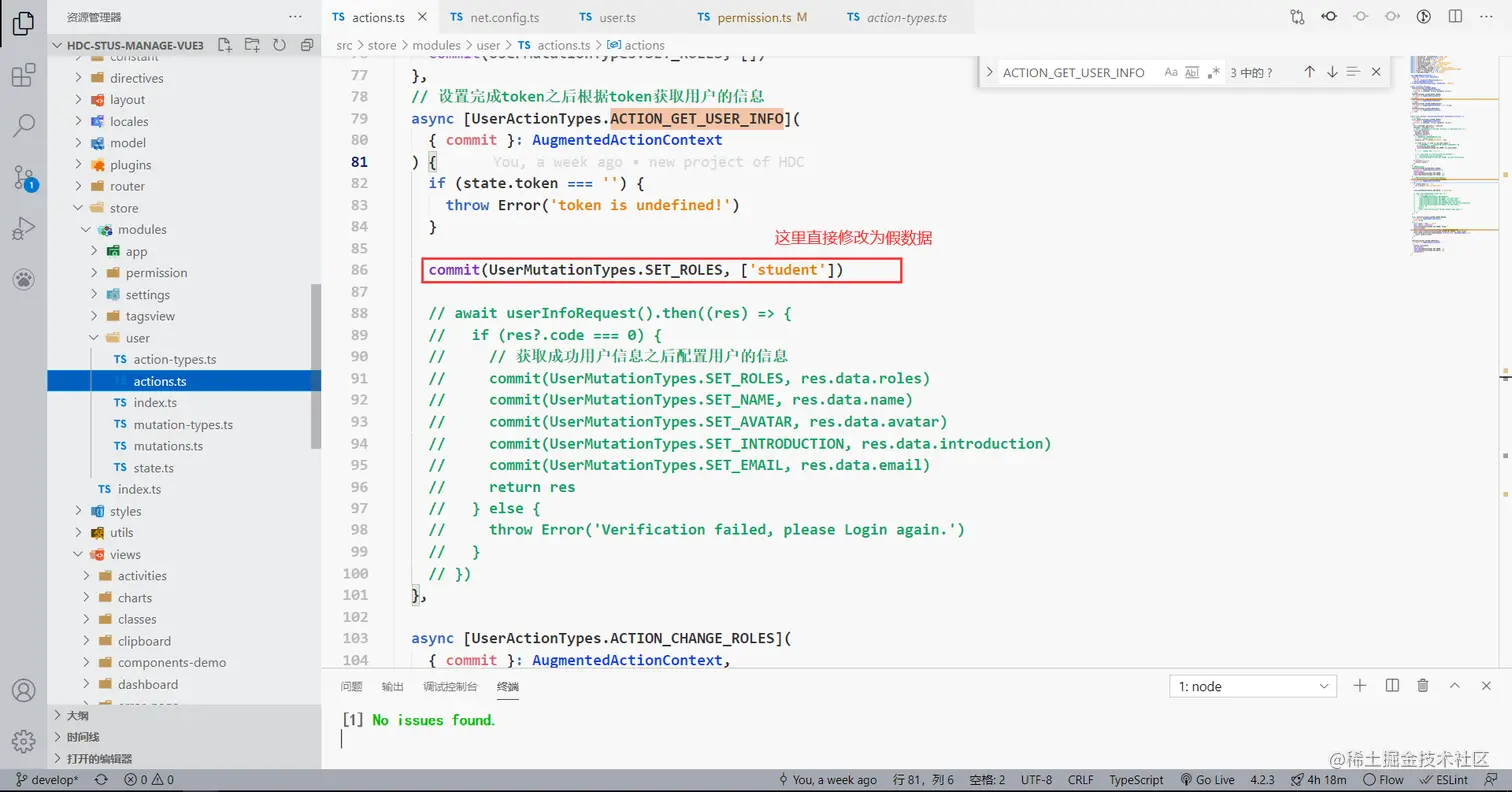Close the find widget

[1376, 72]
